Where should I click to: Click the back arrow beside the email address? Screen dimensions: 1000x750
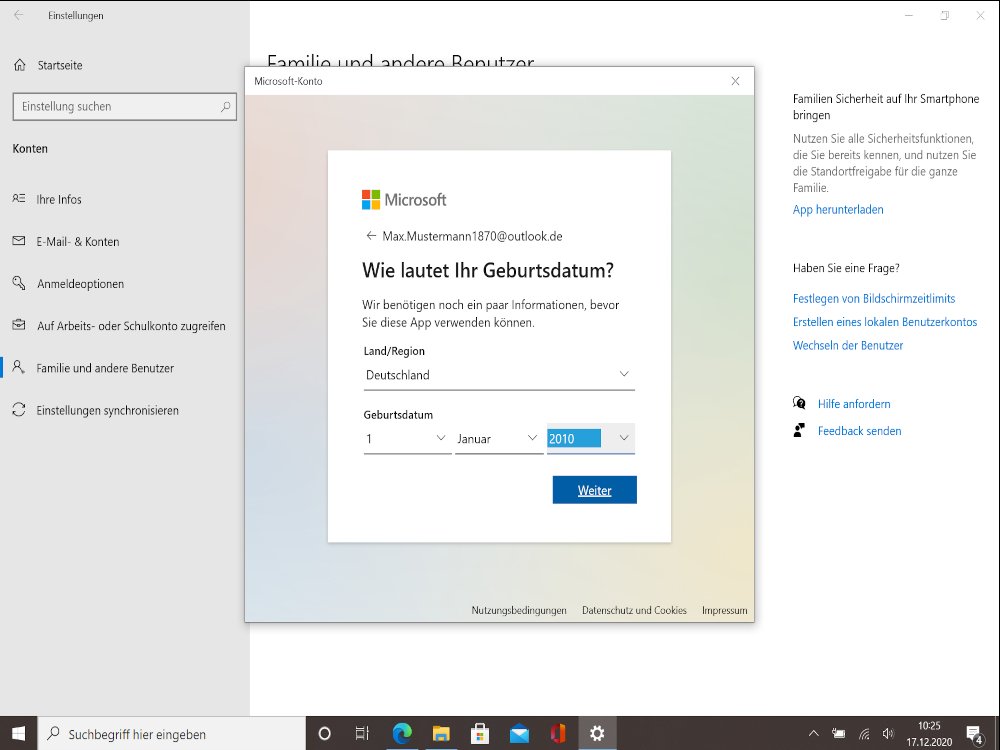[x=370, y=237]
